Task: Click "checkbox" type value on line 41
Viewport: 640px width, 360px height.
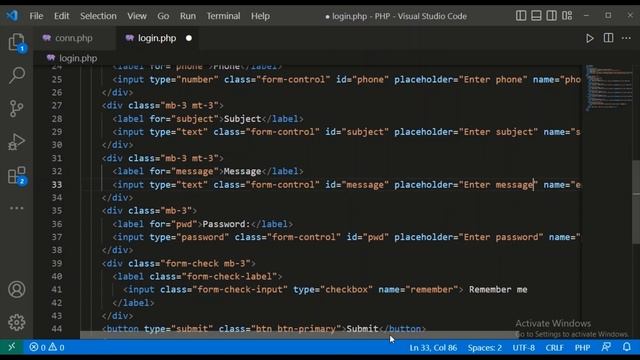Action: (346, 289)
